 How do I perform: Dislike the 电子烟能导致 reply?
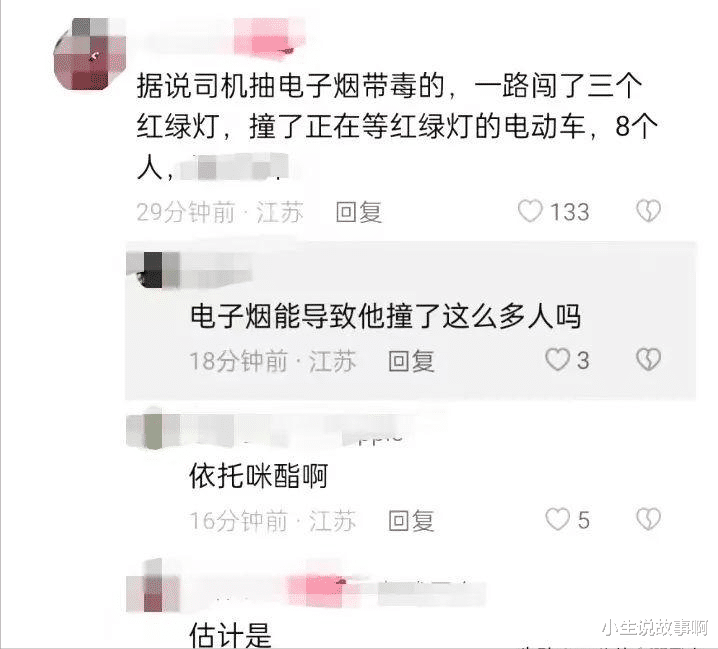pos(648,360)
